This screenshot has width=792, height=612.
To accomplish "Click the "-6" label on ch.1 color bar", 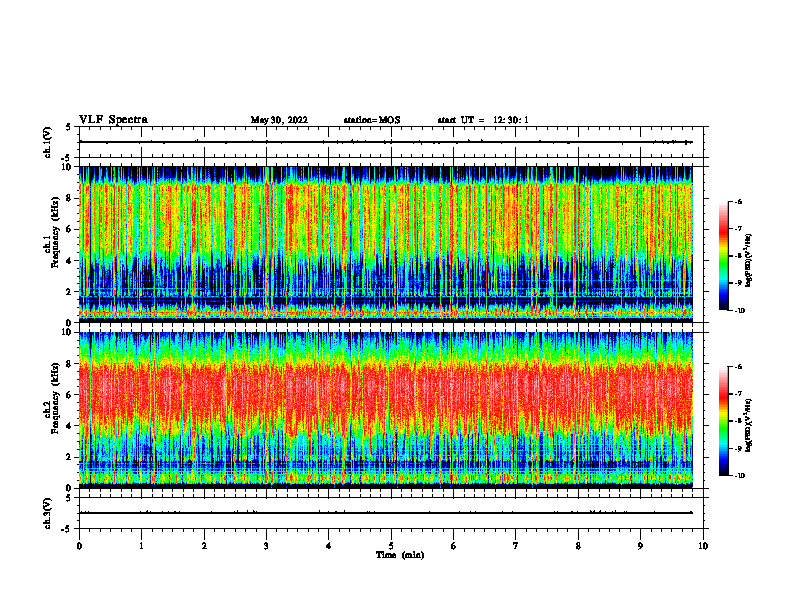I will point(738,201).
